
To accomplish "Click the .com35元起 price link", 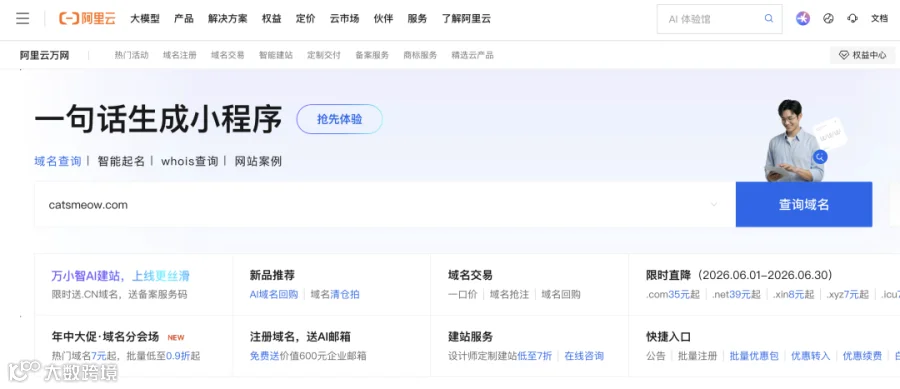I will coord(673,294).
